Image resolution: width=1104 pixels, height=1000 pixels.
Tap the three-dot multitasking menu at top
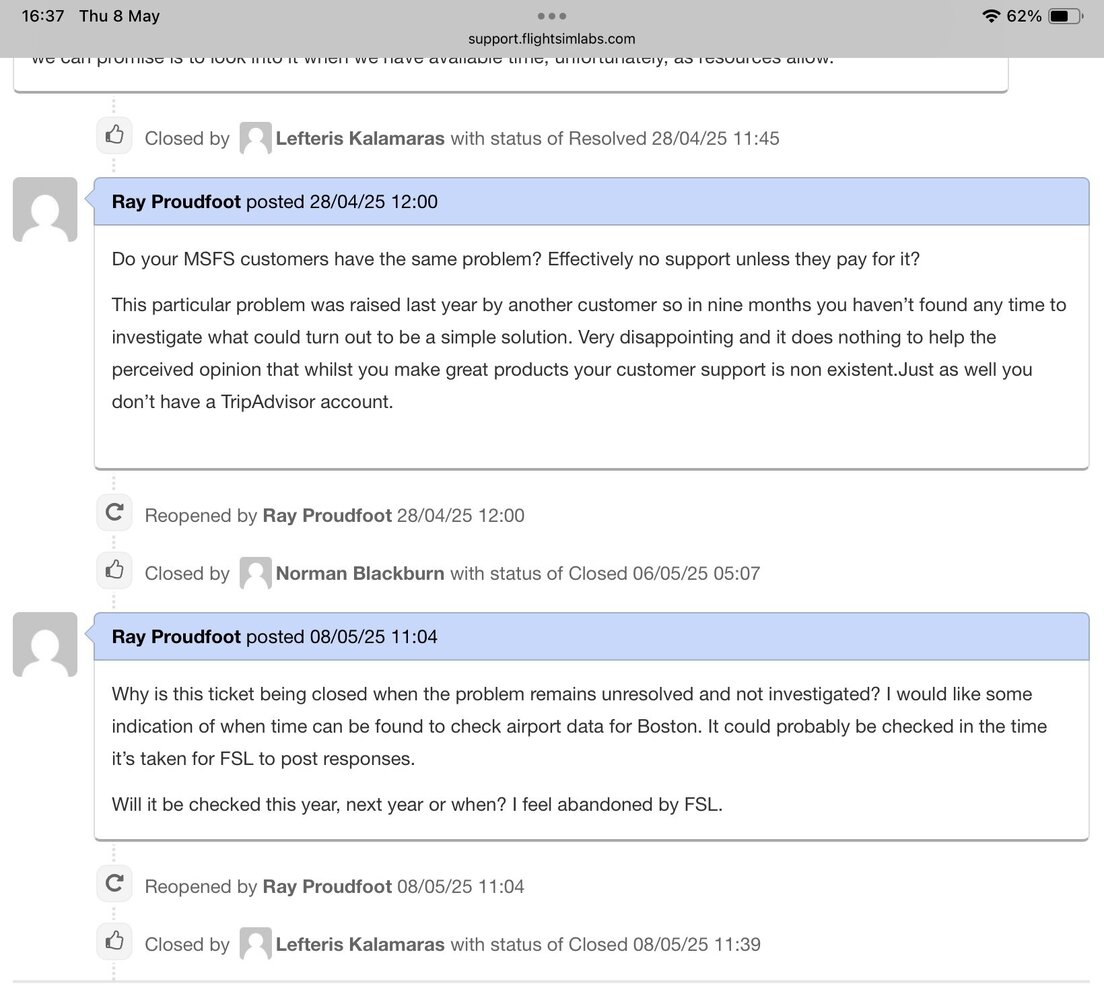pyautogui.click(x=551, y=15)
